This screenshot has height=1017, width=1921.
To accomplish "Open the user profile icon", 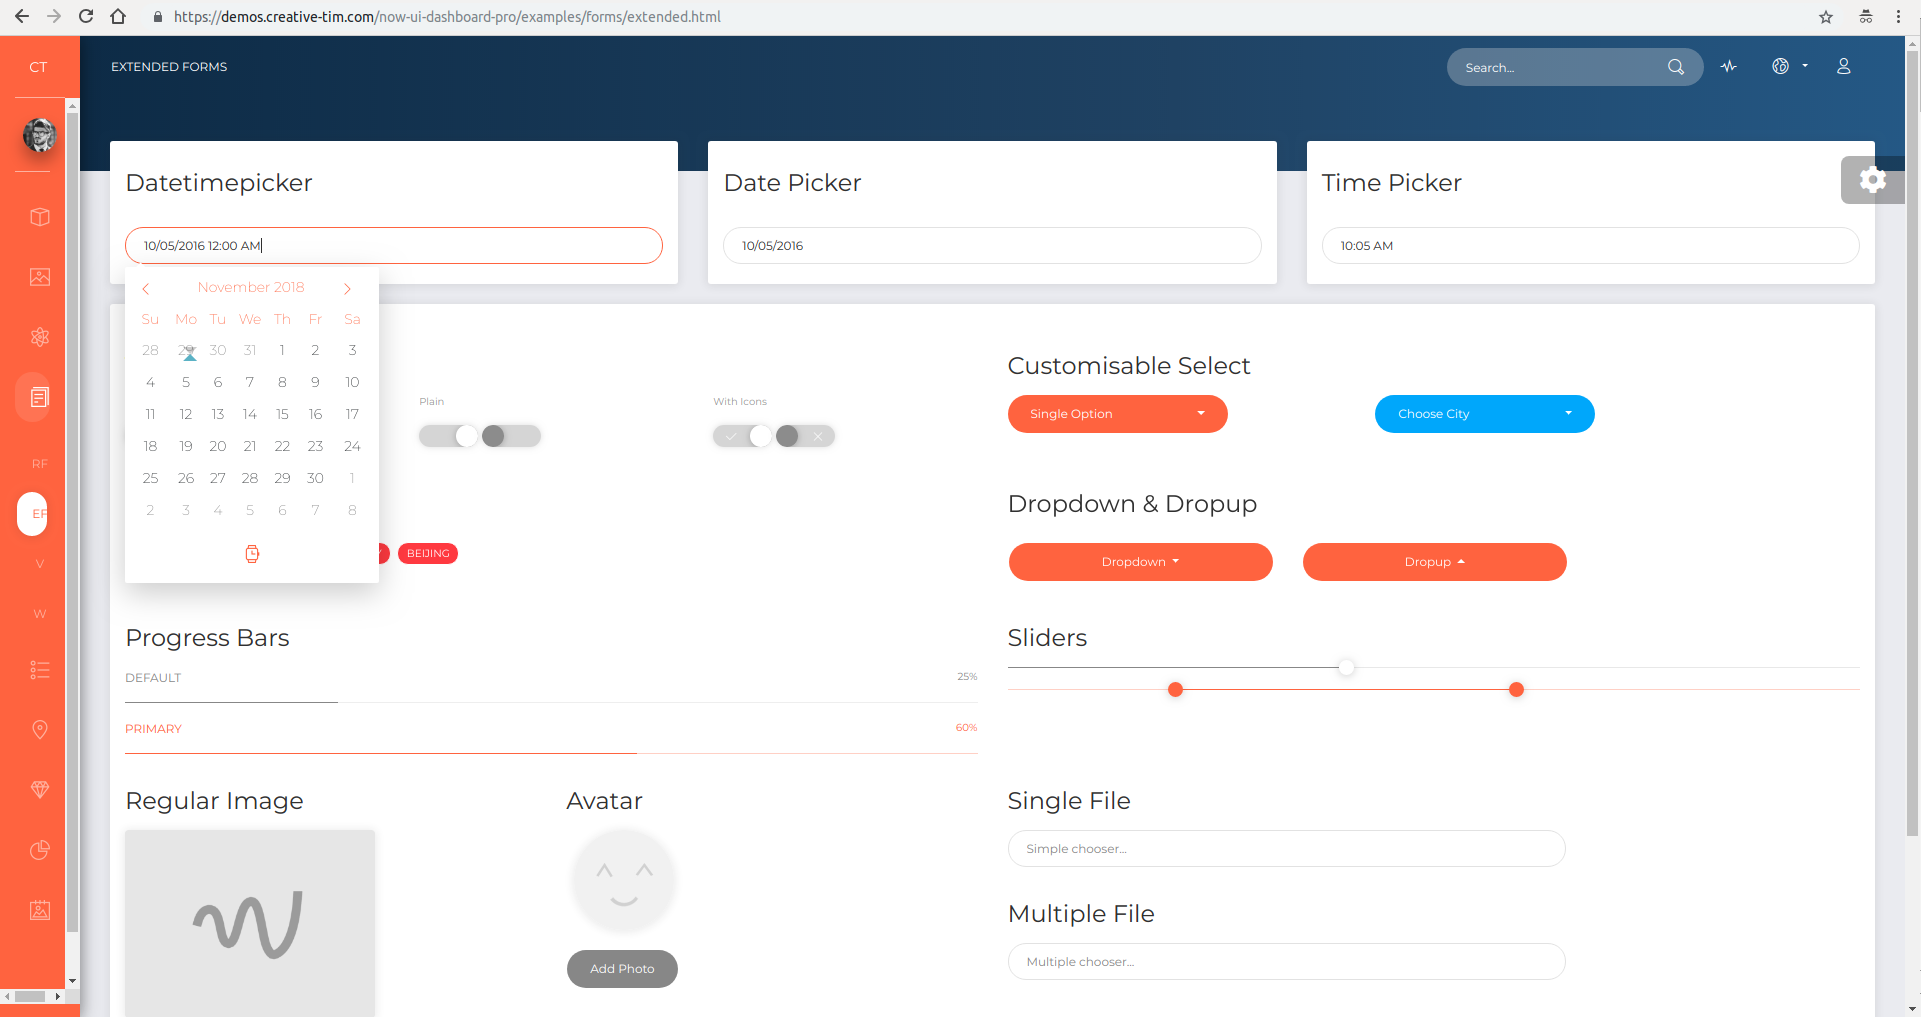I will (x=1844, y=66).
